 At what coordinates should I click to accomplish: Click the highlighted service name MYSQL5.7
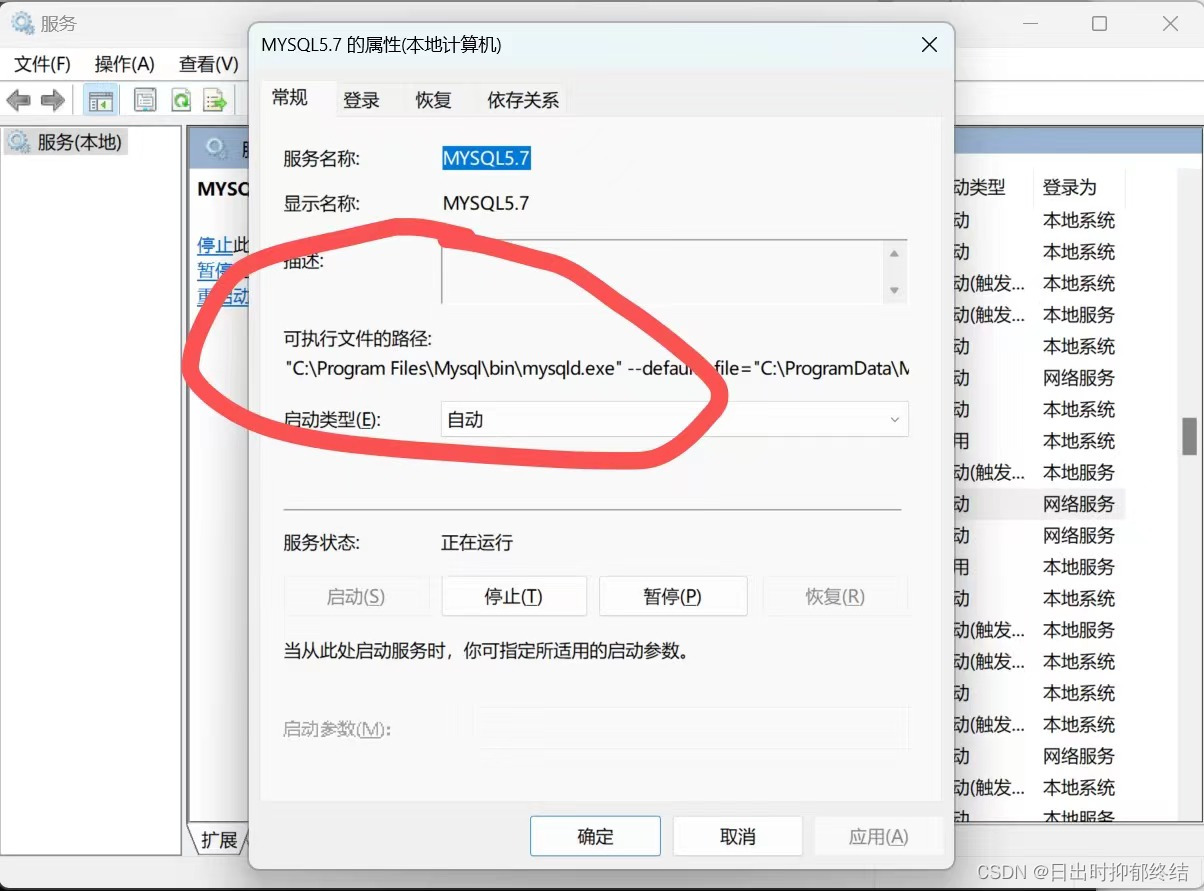(x=486, y=158)
